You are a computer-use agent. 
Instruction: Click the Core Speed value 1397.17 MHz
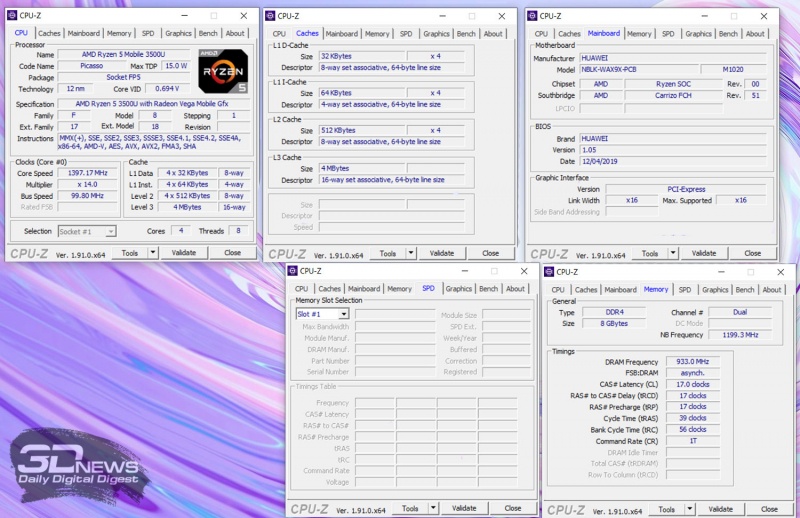click(x=88, y=173)
